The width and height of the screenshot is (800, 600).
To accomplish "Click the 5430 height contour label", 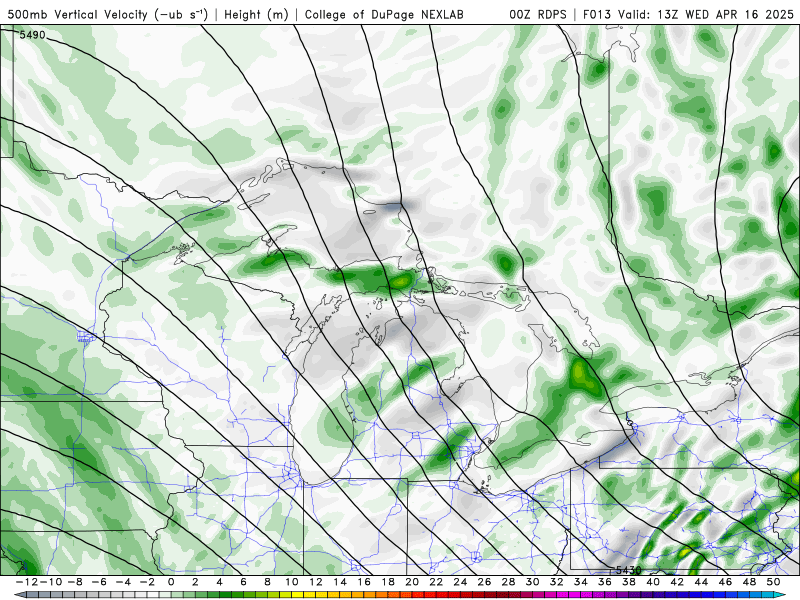I will (628, 570).
